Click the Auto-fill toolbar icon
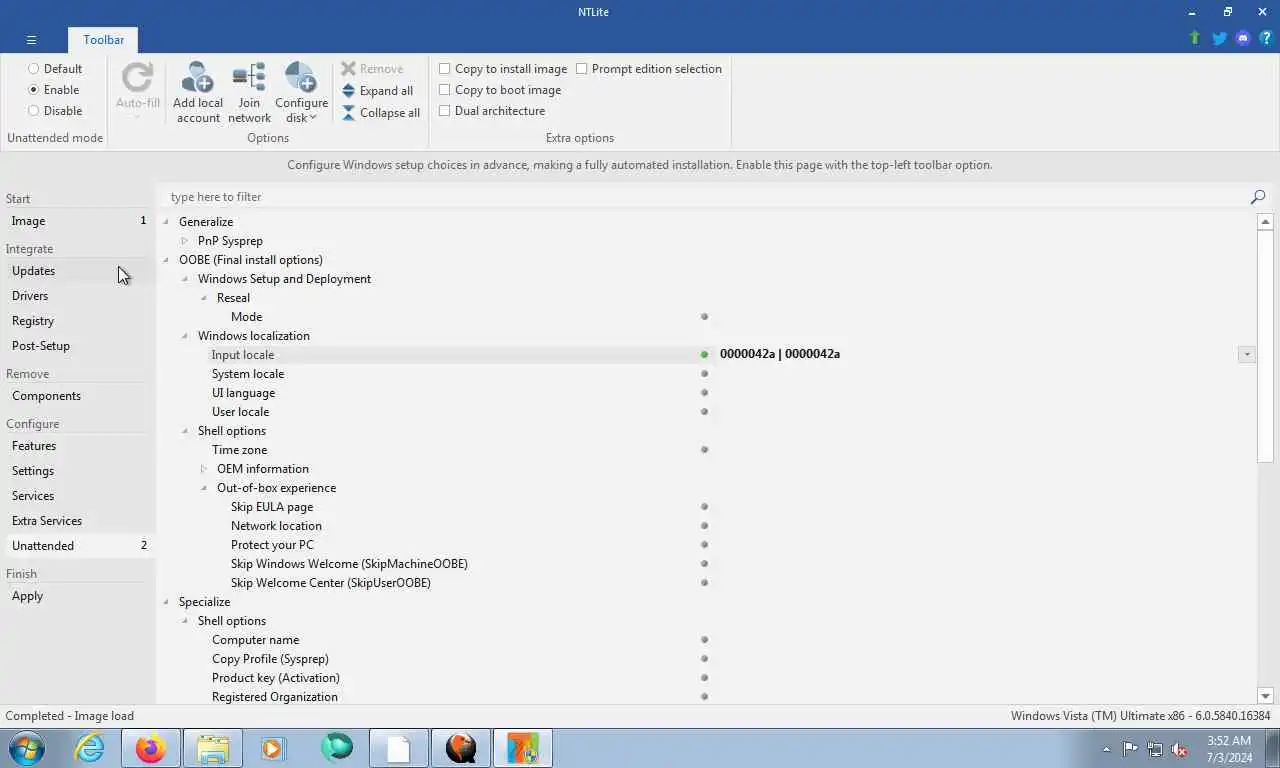 (x=138, y=78)
